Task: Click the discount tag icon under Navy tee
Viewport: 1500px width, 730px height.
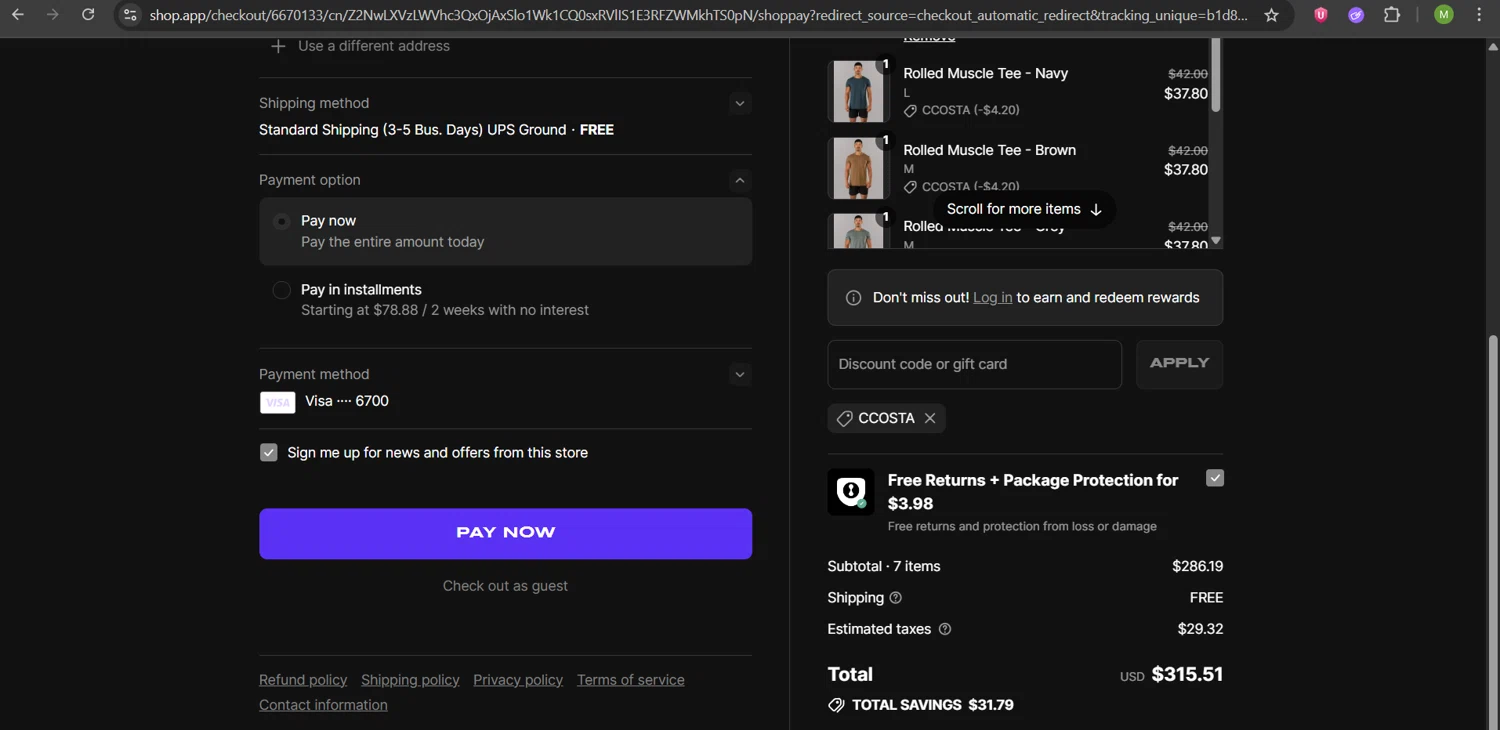Action: [910, 111]
